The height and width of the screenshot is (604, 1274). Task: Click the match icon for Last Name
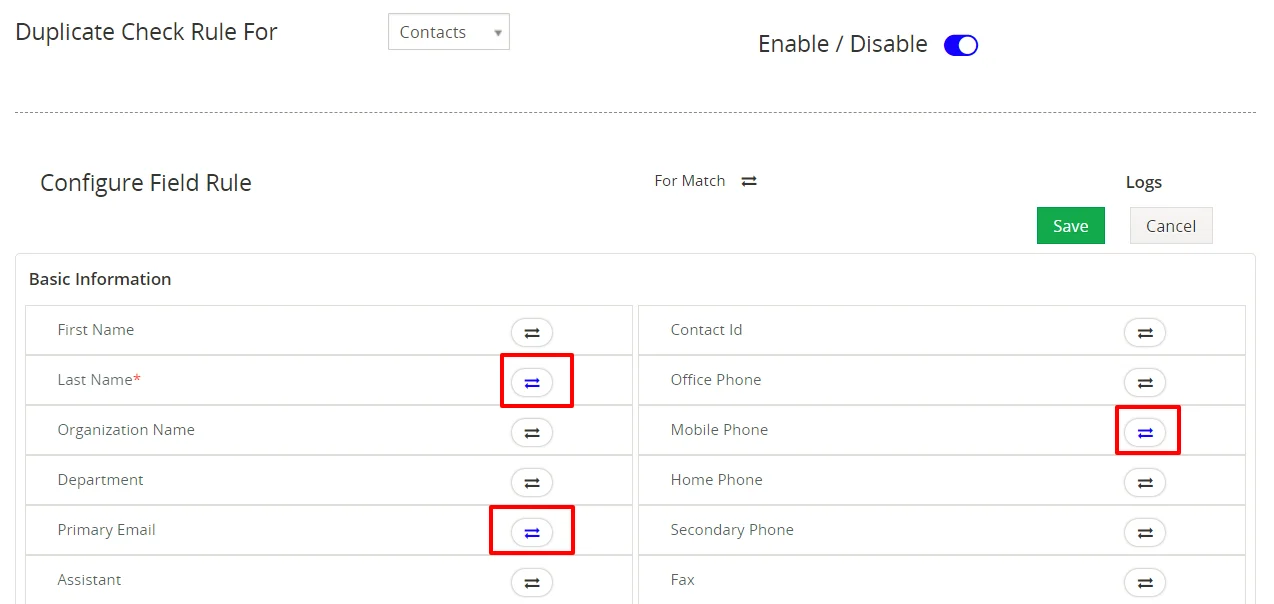532,382
